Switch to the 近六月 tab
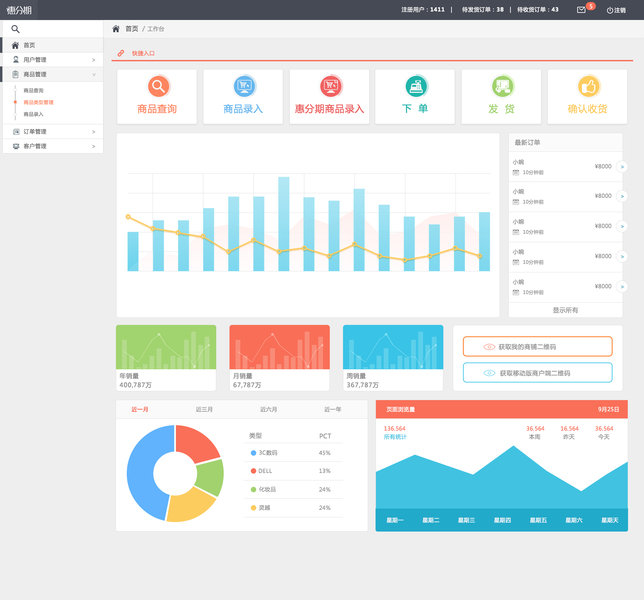 tap(269, 409)
